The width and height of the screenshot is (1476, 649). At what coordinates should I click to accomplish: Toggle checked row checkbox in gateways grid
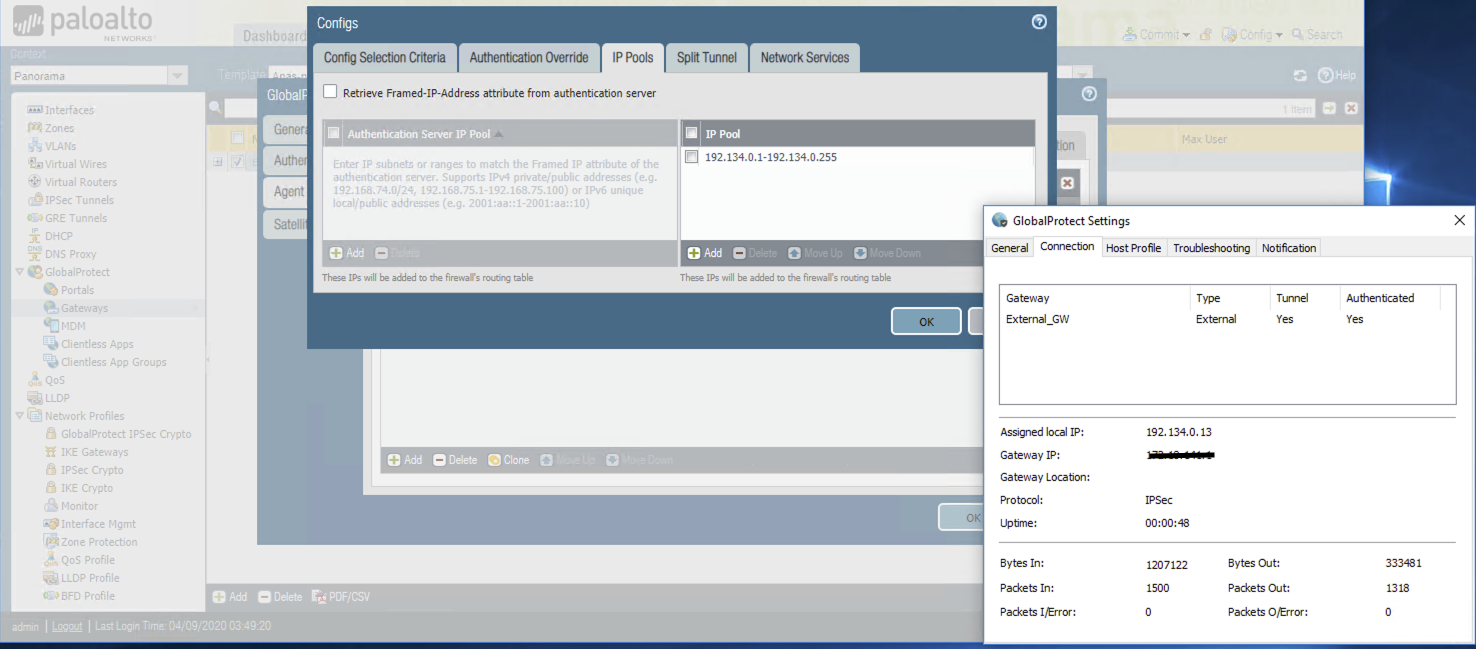237,162
